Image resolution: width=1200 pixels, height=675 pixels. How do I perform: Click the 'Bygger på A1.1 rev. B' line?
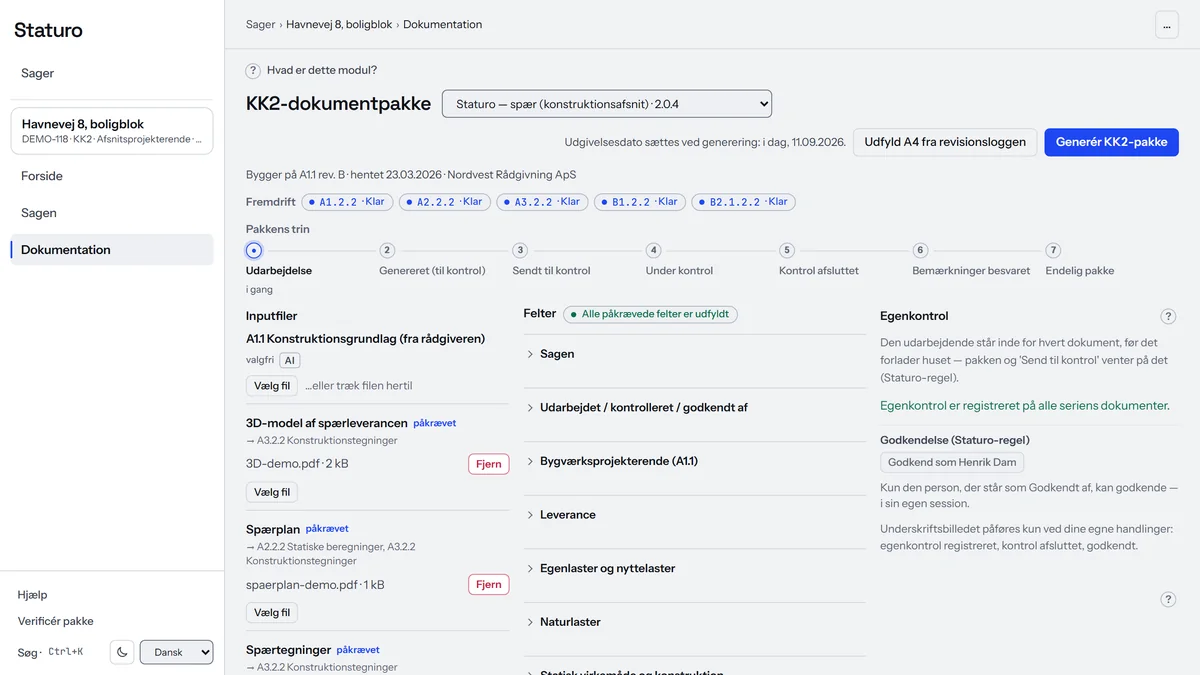tap(411, 175)
